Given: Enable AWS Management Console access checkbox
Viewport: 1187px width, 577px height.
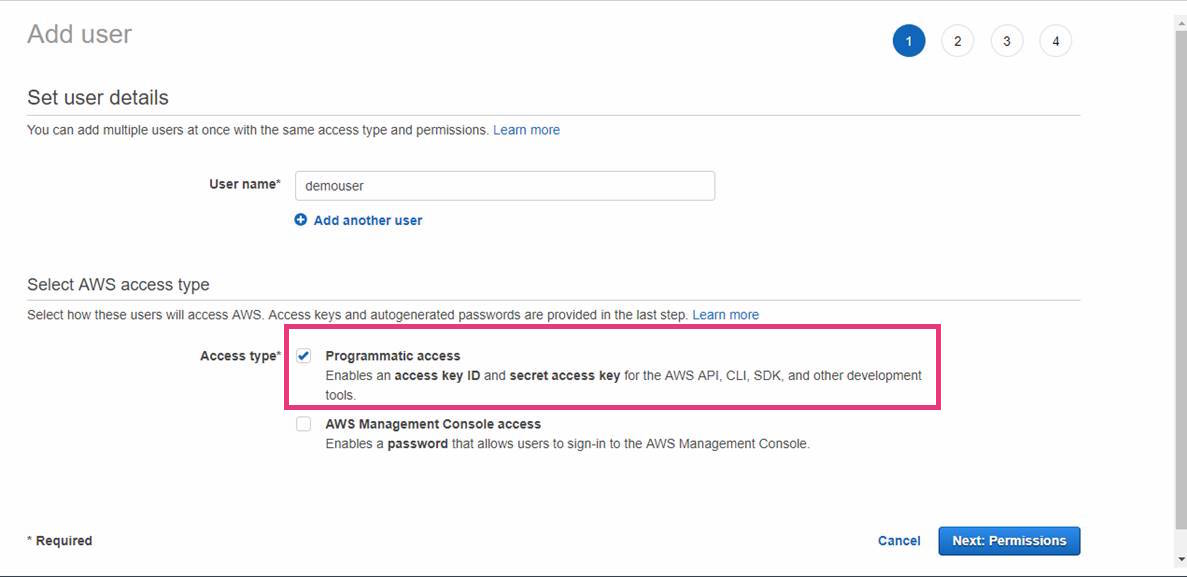Looking at the screenshot, I should click(x=304, y=424).
